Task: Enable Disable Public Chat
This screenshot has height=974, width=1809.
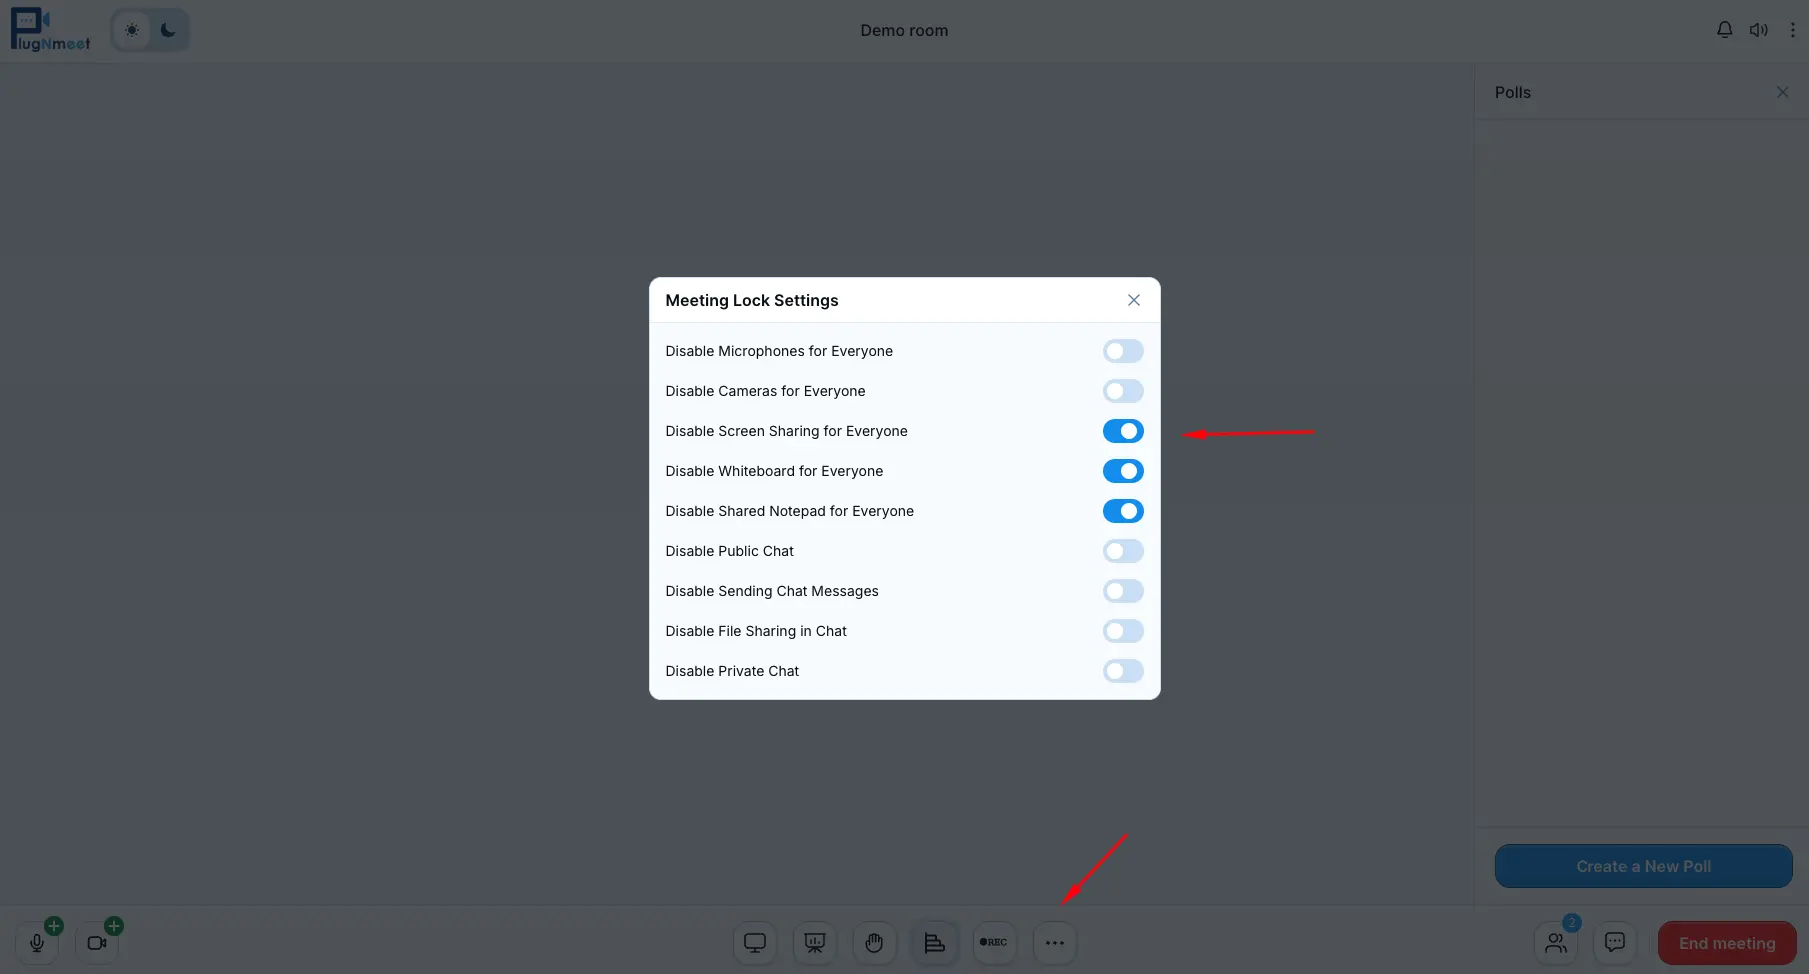Action: tap(1122, 551)
